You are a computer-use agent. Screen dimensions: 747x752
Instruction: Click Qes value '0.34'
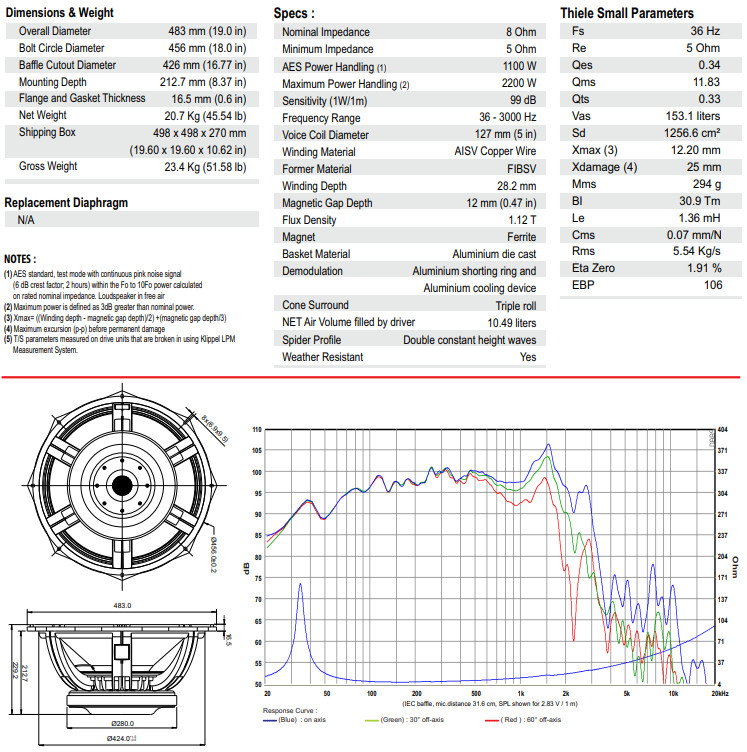[x=709, y=65]
